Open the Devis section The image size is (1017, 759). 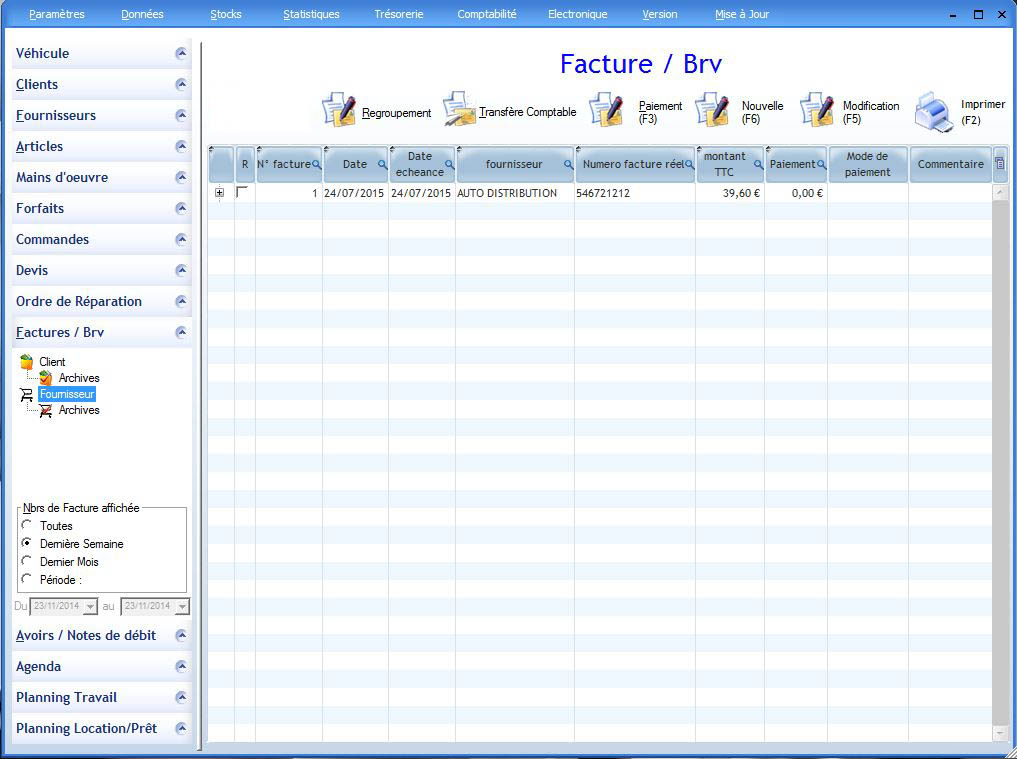pos(102,271)
